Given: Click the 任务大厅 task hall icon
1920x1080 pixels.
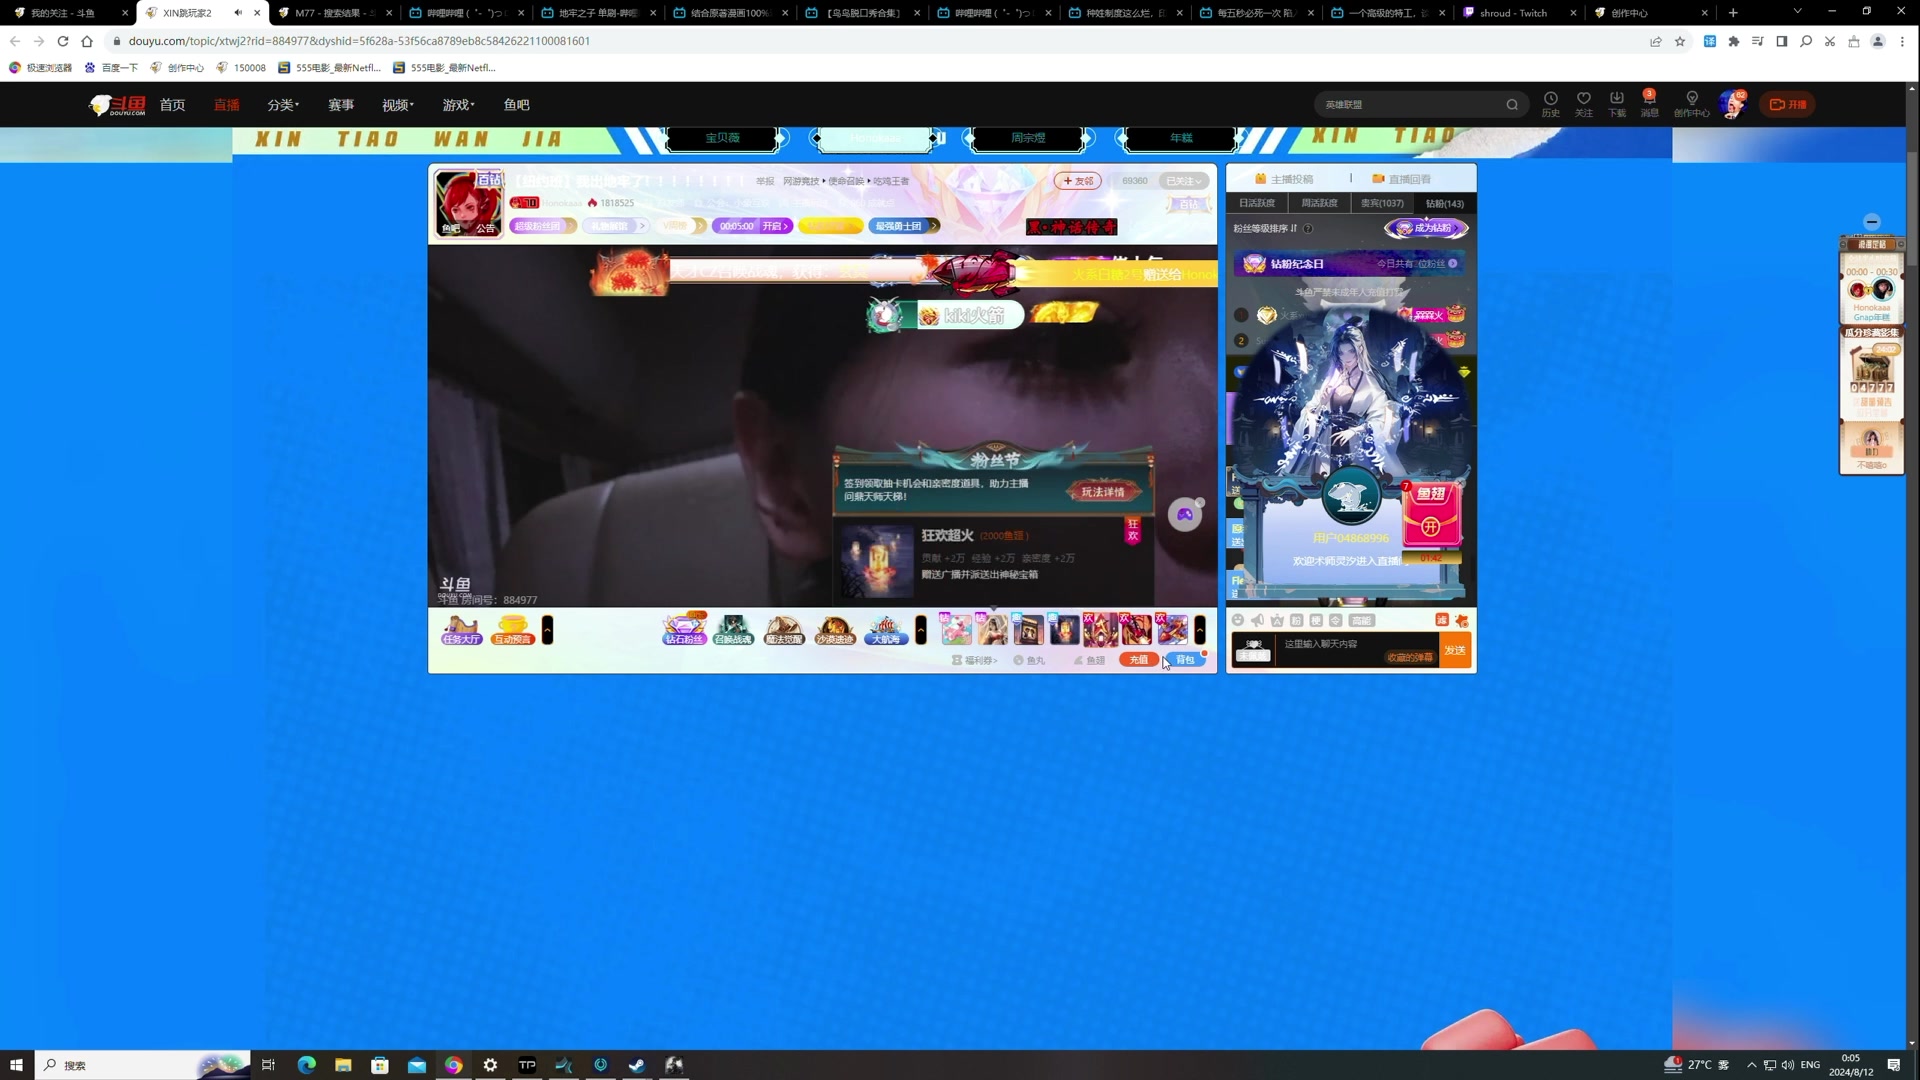Looking at the screenshot, I should click(x=461, y=630).
